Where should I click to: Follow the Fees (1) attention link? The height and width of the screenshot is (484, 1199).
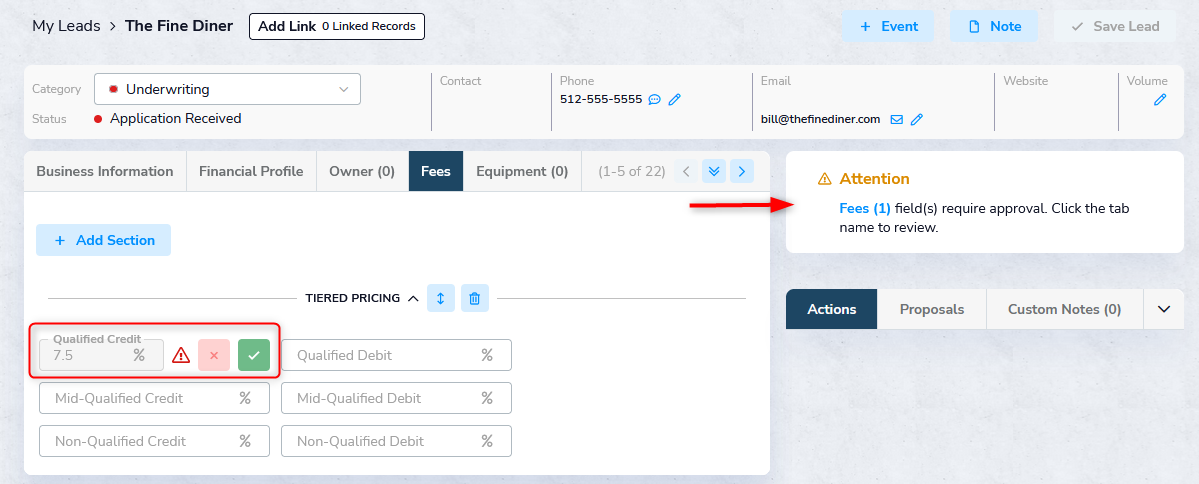pyautogui.click(x=865, y=208)
